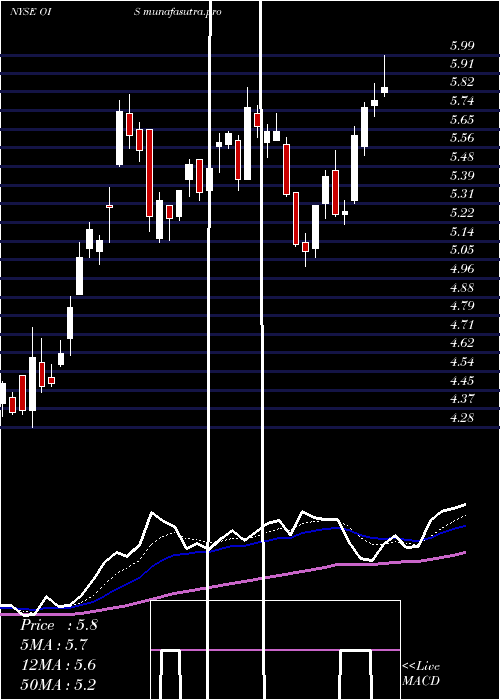Select the 5.31 price axis label
Image resolution: width=500 pixels, height=700 pixels.
click(462, 193)
